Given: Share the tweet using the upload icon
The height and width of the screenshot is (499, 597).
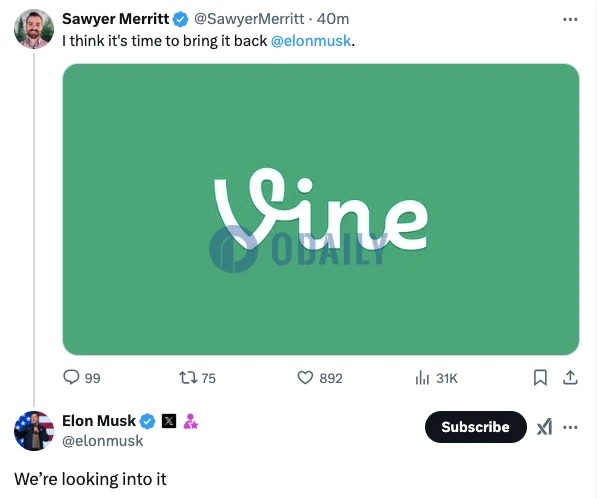Looking at the screenshot, I should pyautogui.click(x=570, y=377).
